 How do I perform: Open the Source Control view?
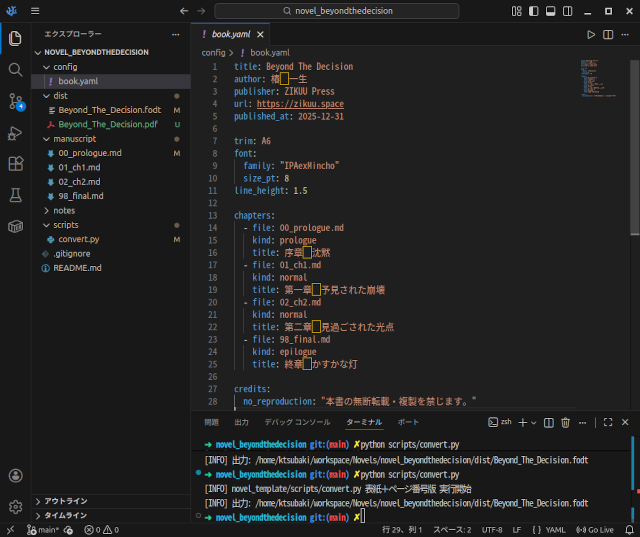[x=15, y=101]
